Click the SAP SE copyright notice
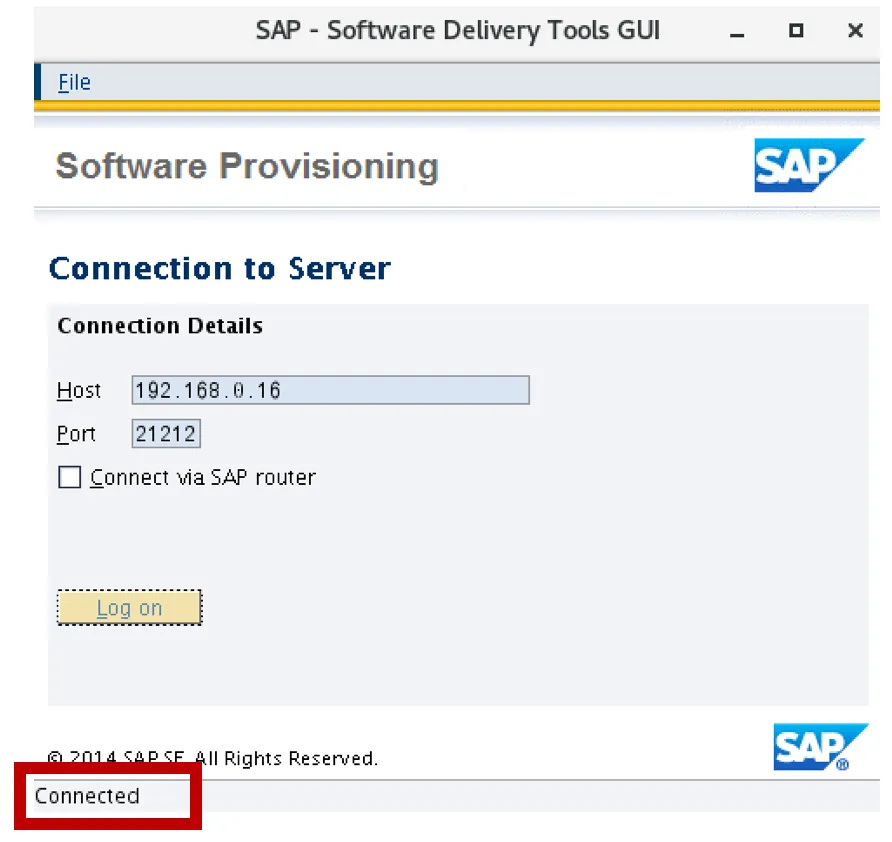Viewport: 892px width, 842px height. 212,758
